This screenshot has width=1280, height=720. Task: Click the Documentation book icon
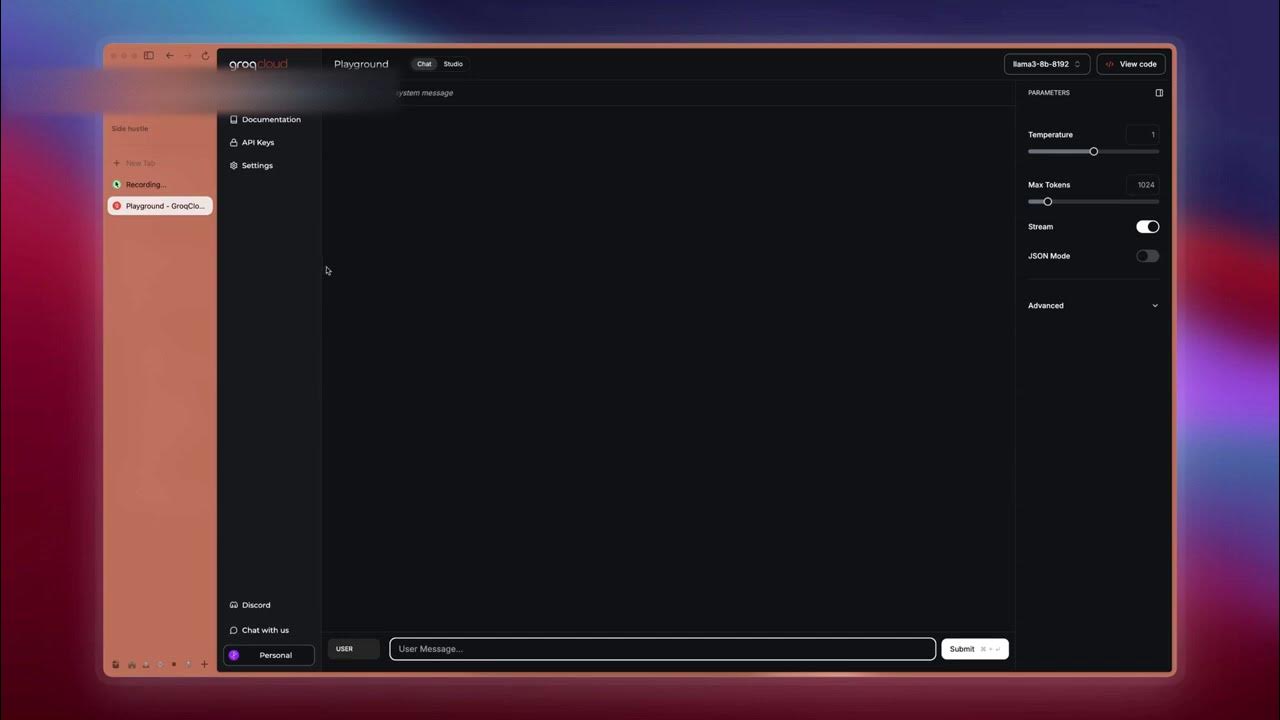click(234, 120)
